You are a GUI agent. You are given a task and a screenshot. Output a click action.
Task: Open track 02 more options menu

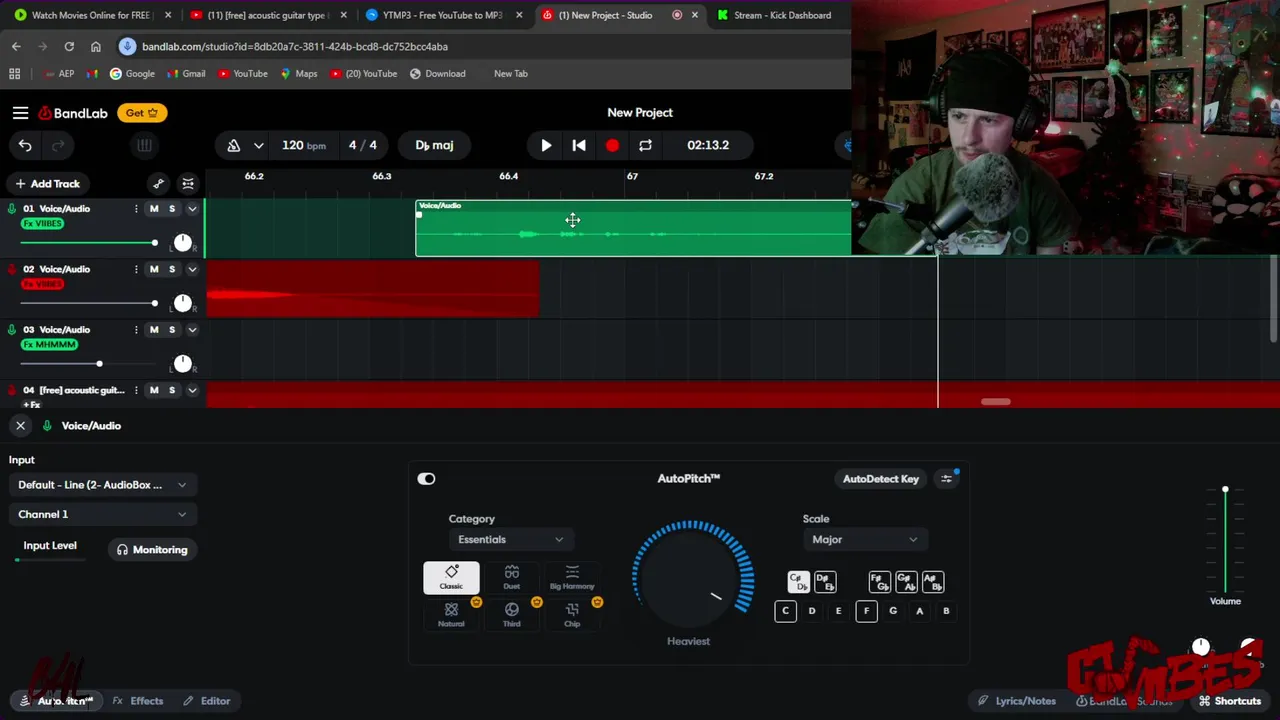[x=136, y=269]
